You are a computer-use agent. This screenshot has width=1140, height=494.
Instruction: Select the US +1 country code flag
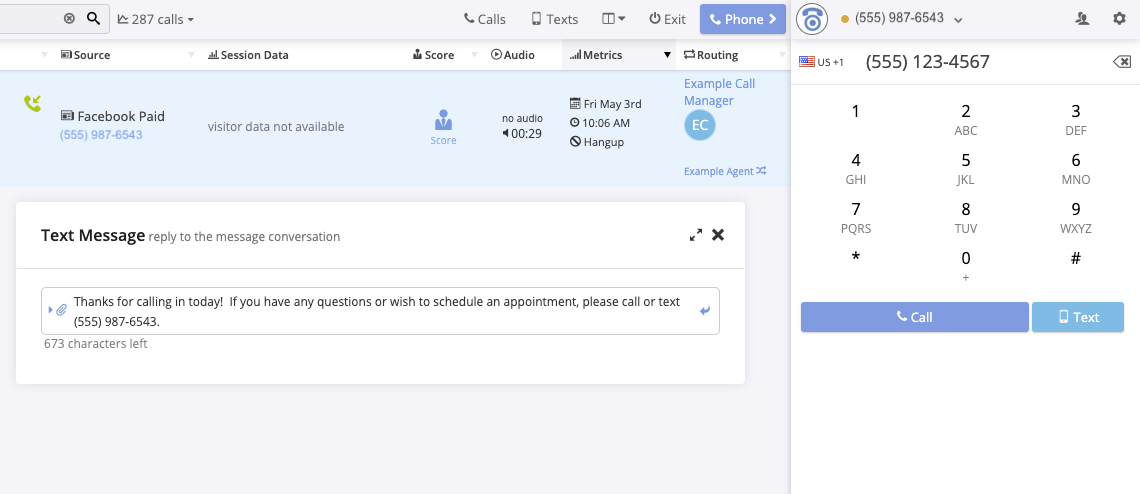tap(821, 62)
